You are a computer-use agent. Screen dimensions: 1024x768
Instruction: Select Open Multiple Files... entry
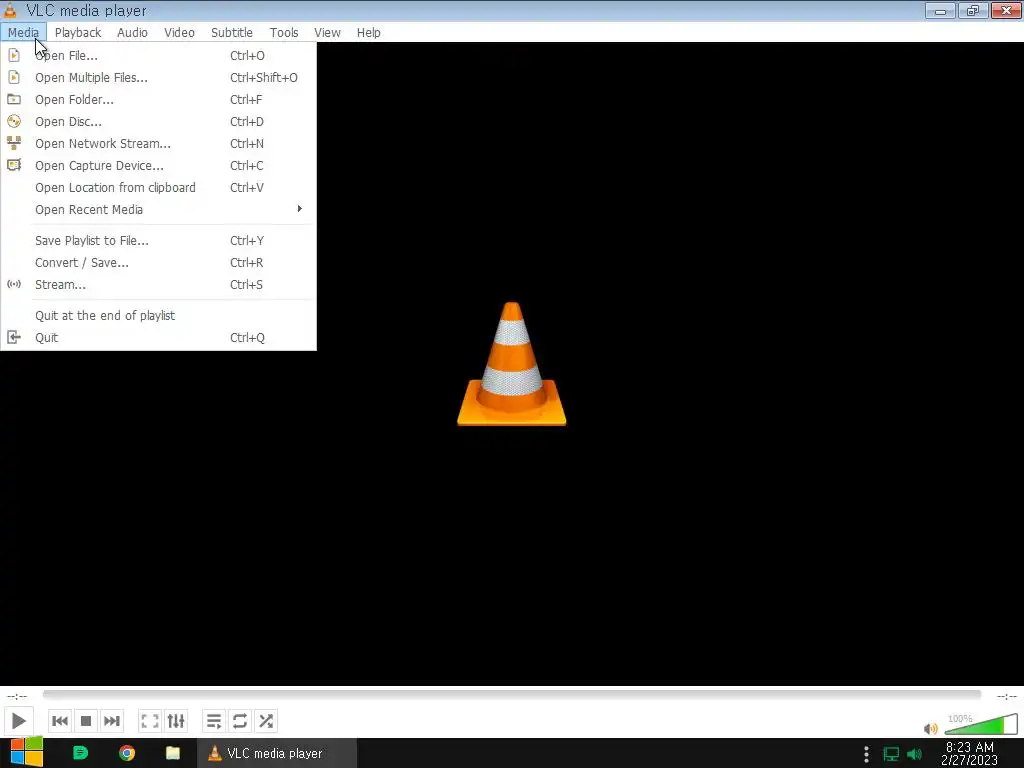tap(159, 78)
